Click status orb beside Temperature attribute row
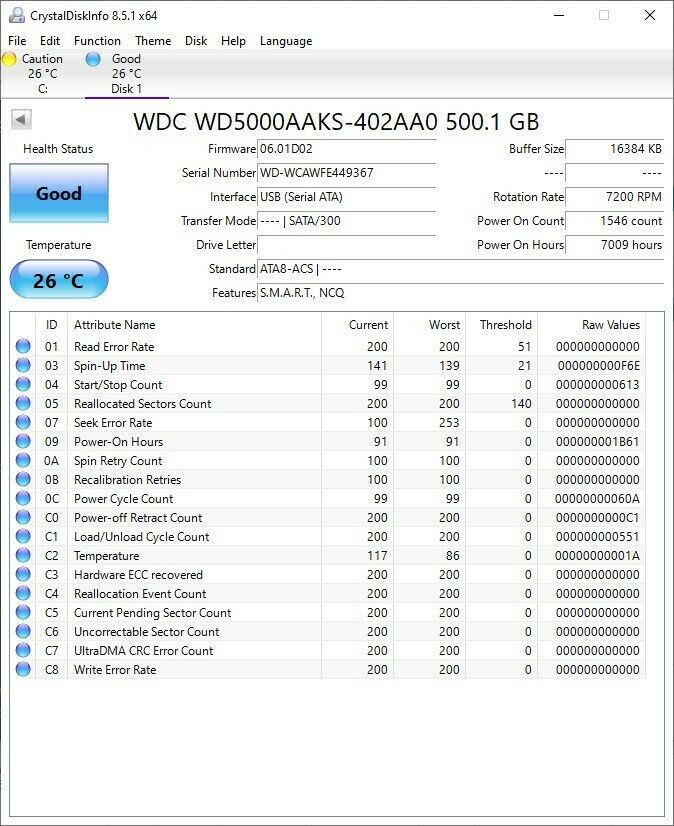This screenshot has height=826, width=674. [x=23, y=556]
